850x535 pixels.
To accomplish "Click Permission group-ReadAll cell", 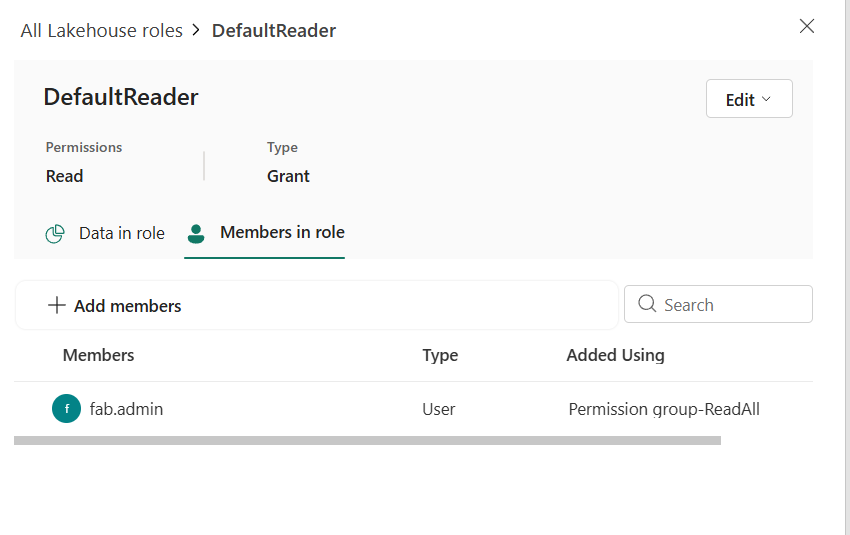I will [664, 409].
